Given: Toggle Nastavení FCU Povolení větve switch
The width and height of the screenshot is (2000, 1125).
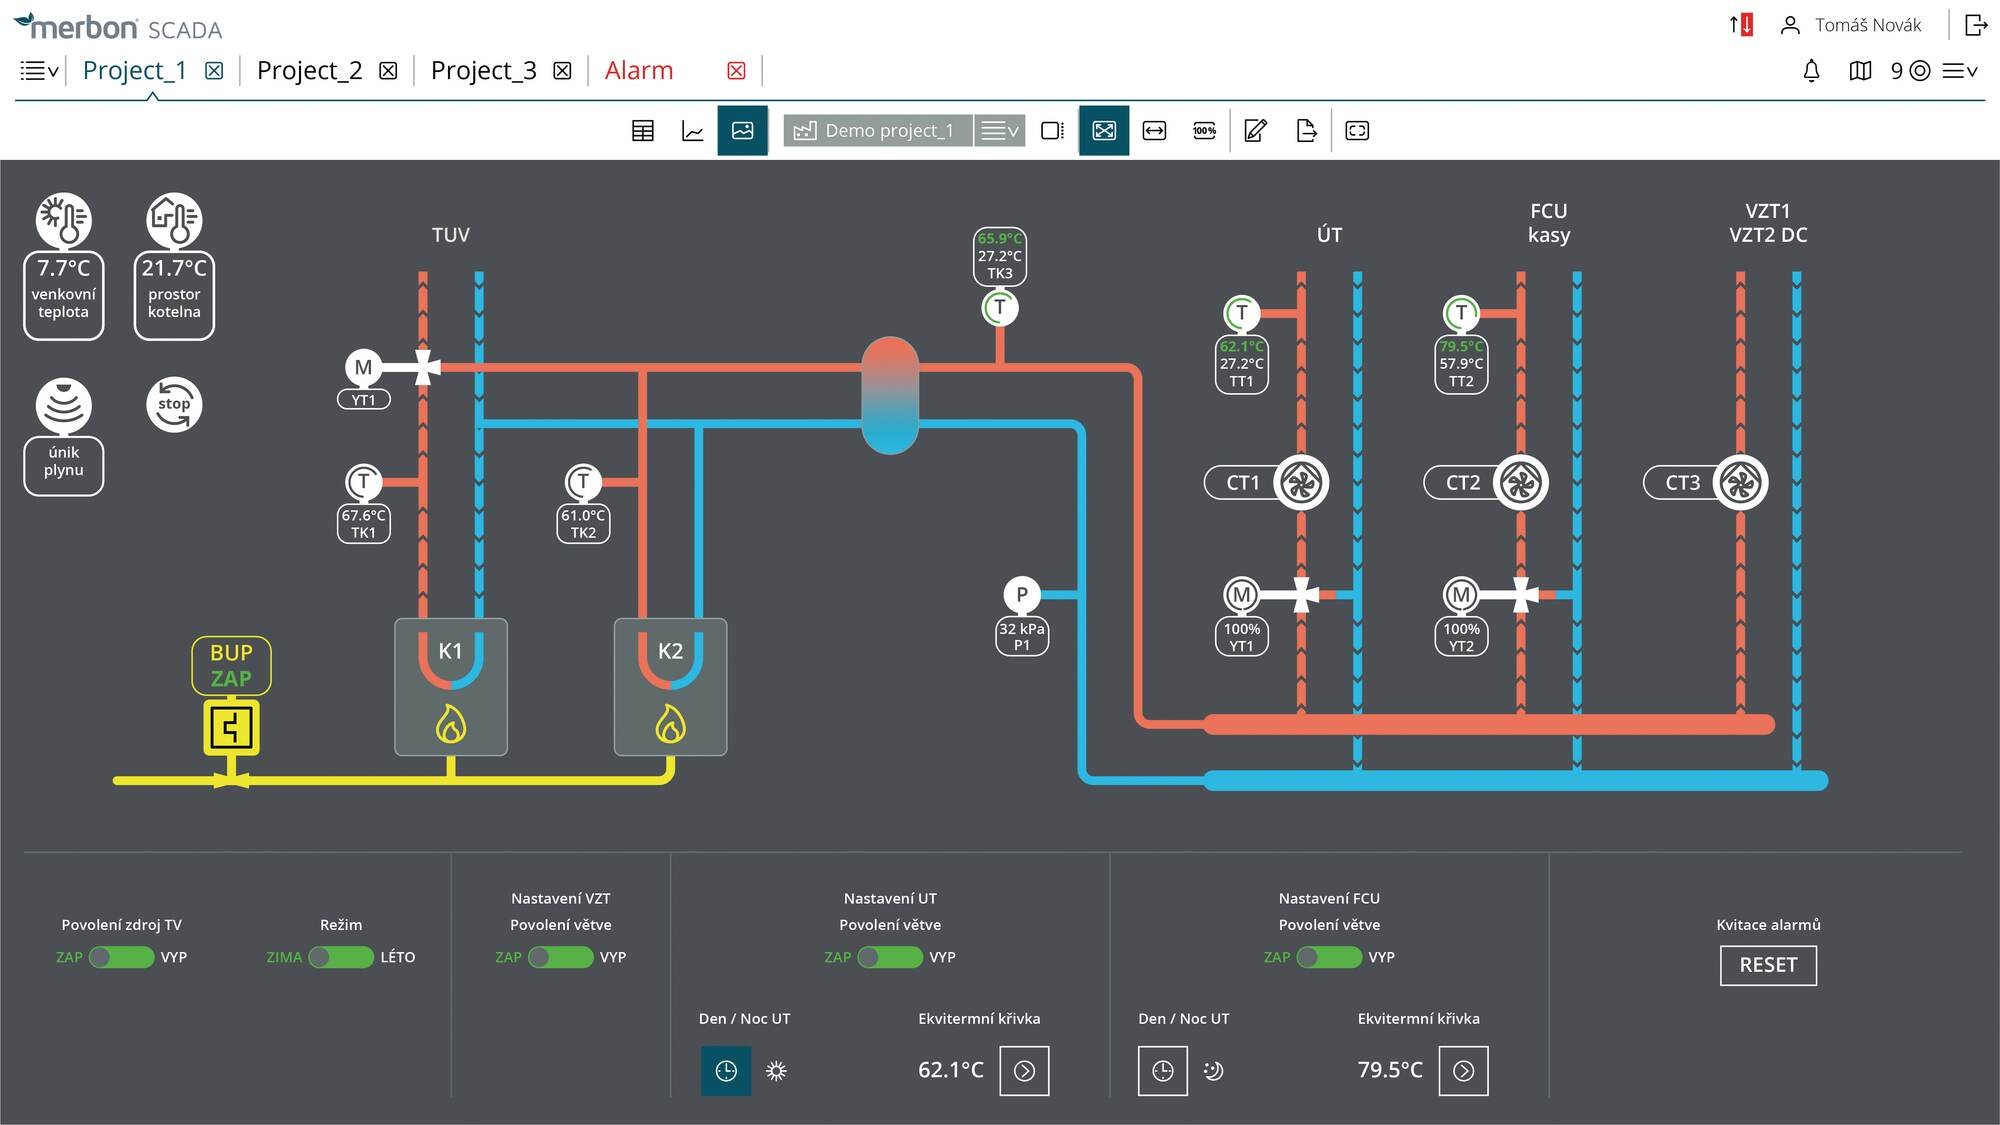Looking at the screenshot, I should (1329, 957).
